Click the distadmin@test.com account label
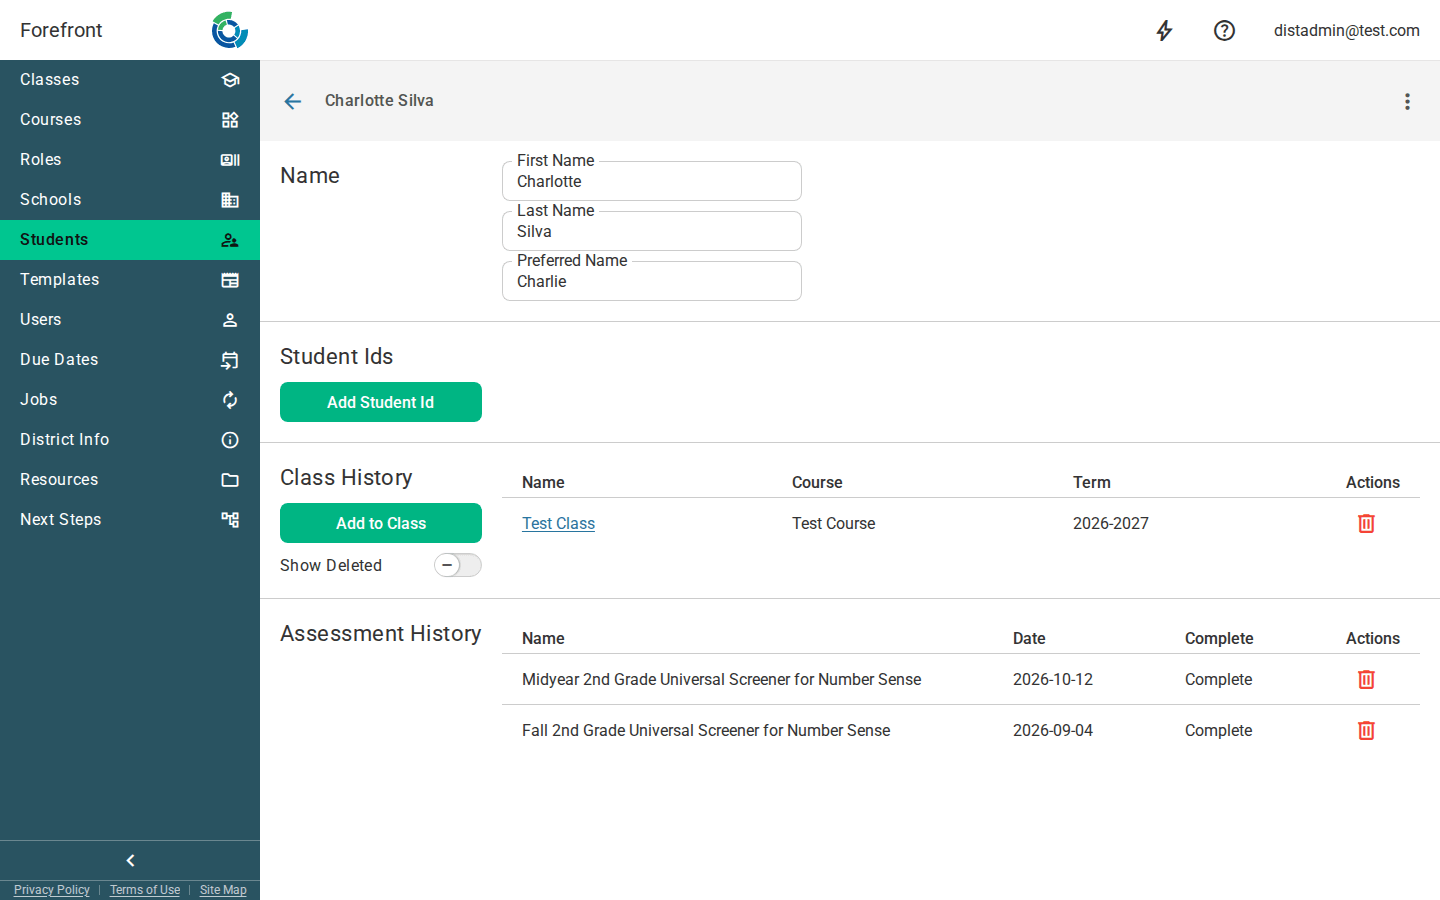This screenshot has width=1440, height=900. (1346, 31)
